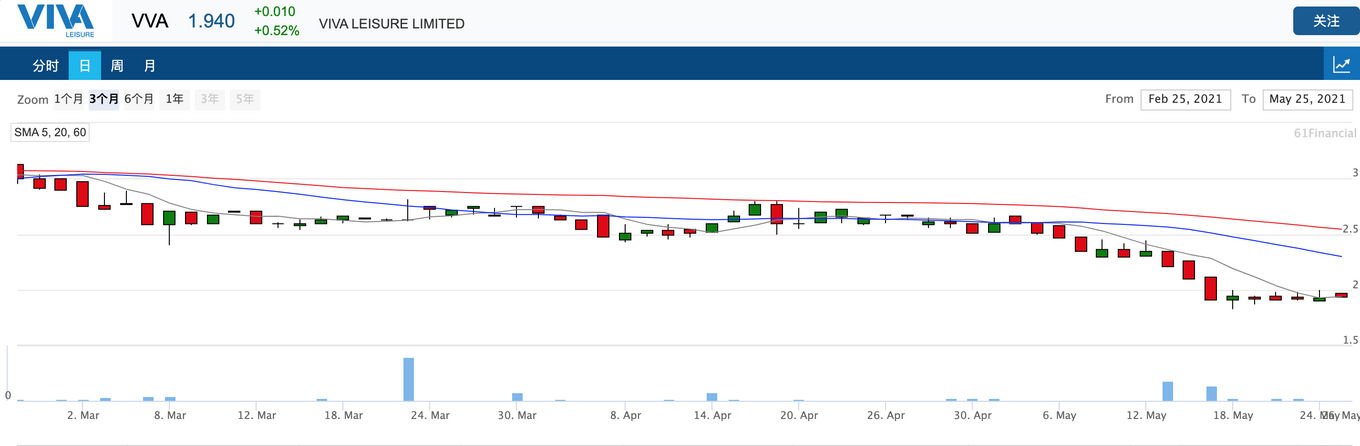1360x446 pixels.
Task: Switch to the 月 monthly tab
Action: (149, 66)
